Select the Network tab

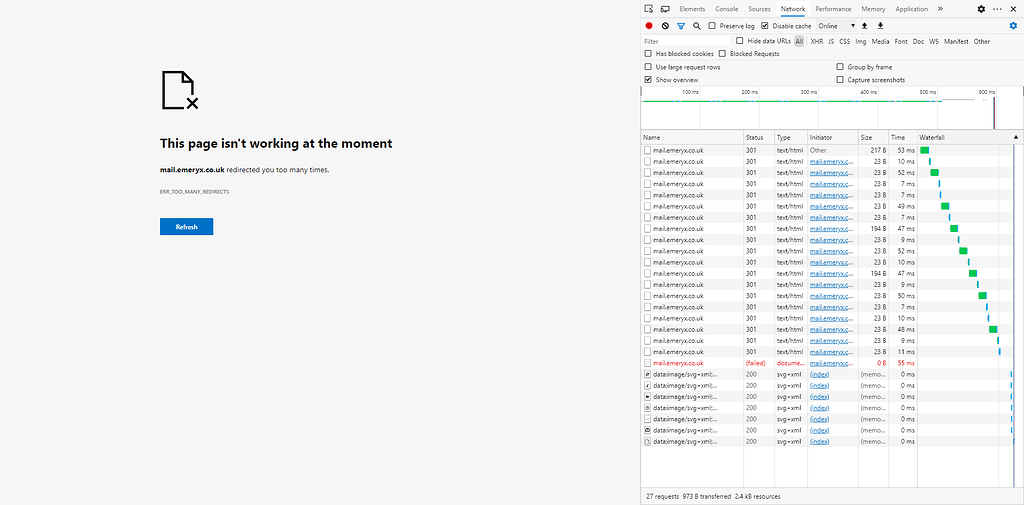(x=793, y=9)
